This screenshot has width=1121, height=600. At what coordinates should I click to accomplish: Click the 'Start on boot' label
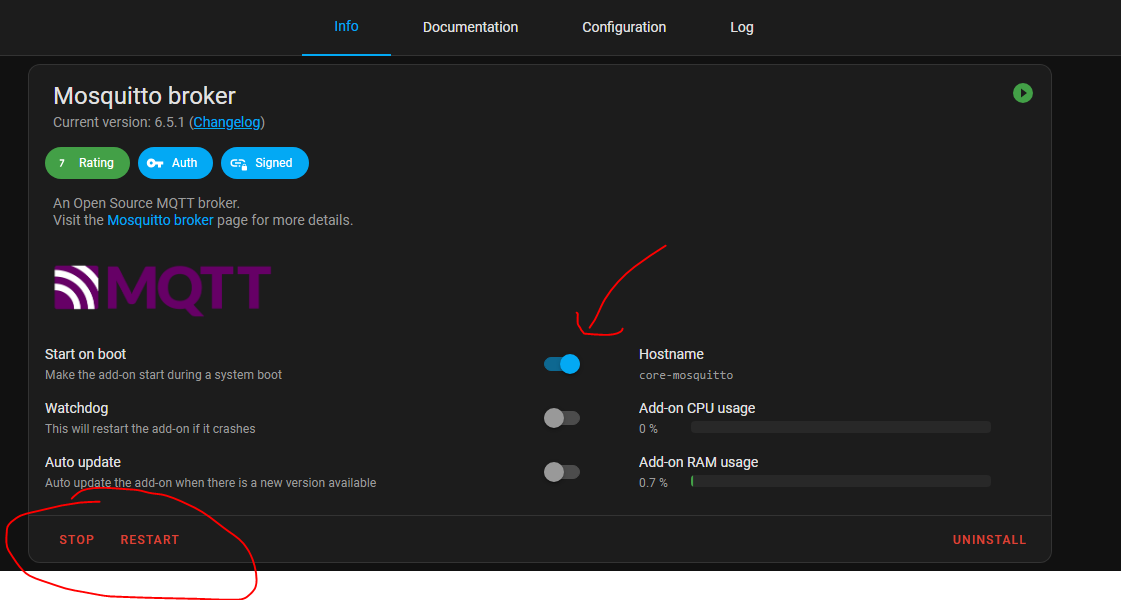(x=85, y=354)
